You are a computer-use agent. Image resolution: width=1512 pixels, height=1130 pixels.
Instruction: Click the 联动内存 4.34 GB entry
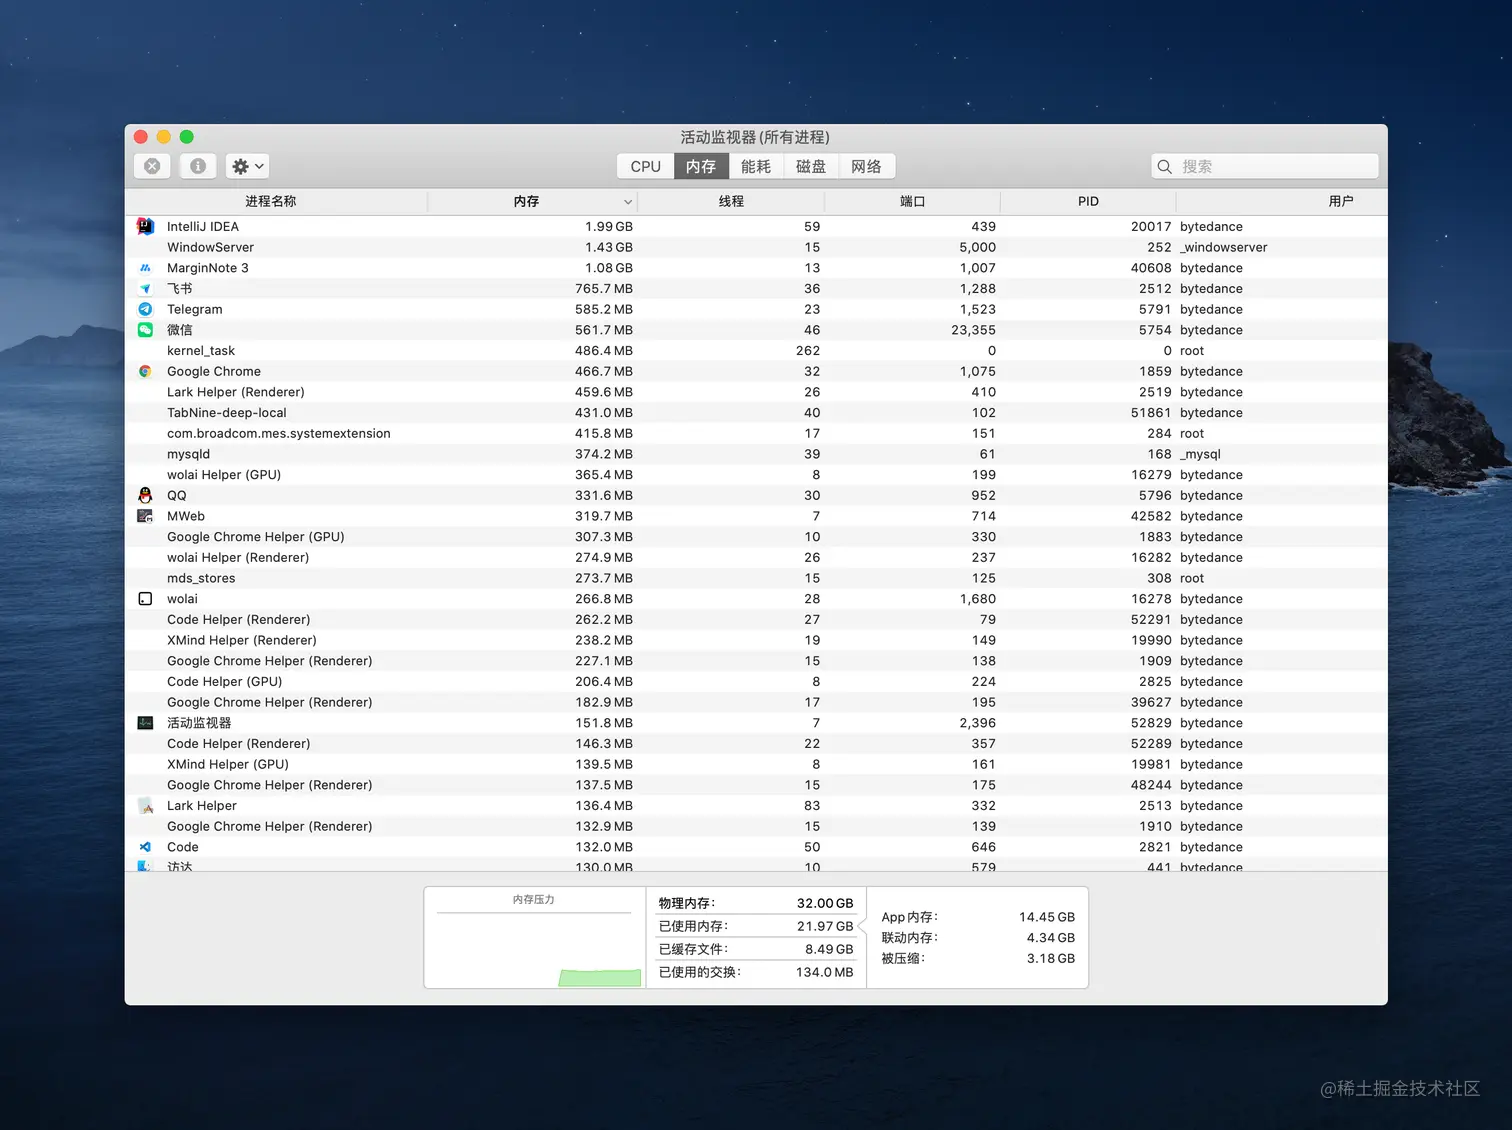(x=978, y=938)
